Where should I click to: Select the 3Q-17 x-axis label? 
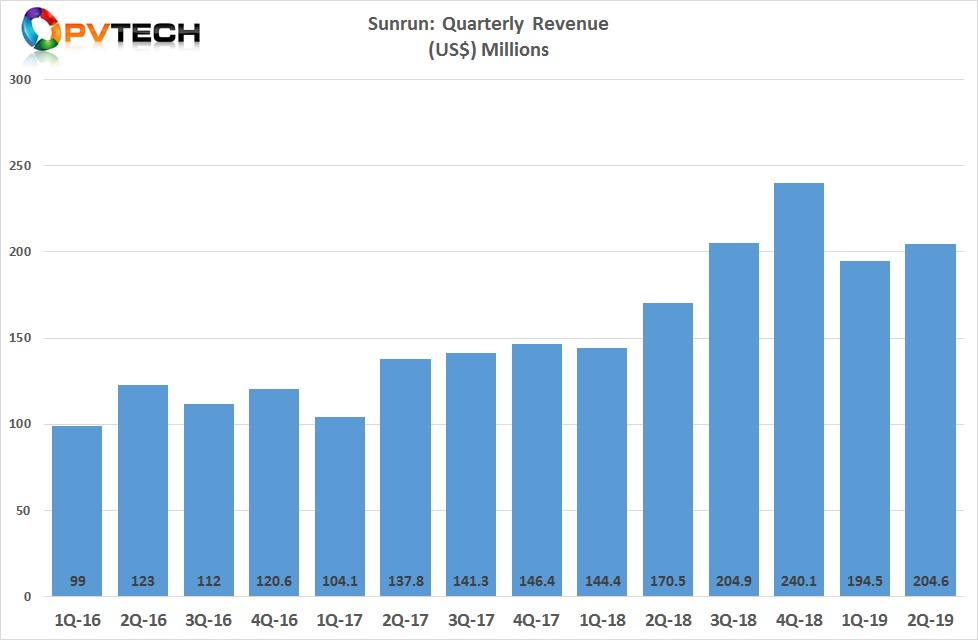pos(471,620)
